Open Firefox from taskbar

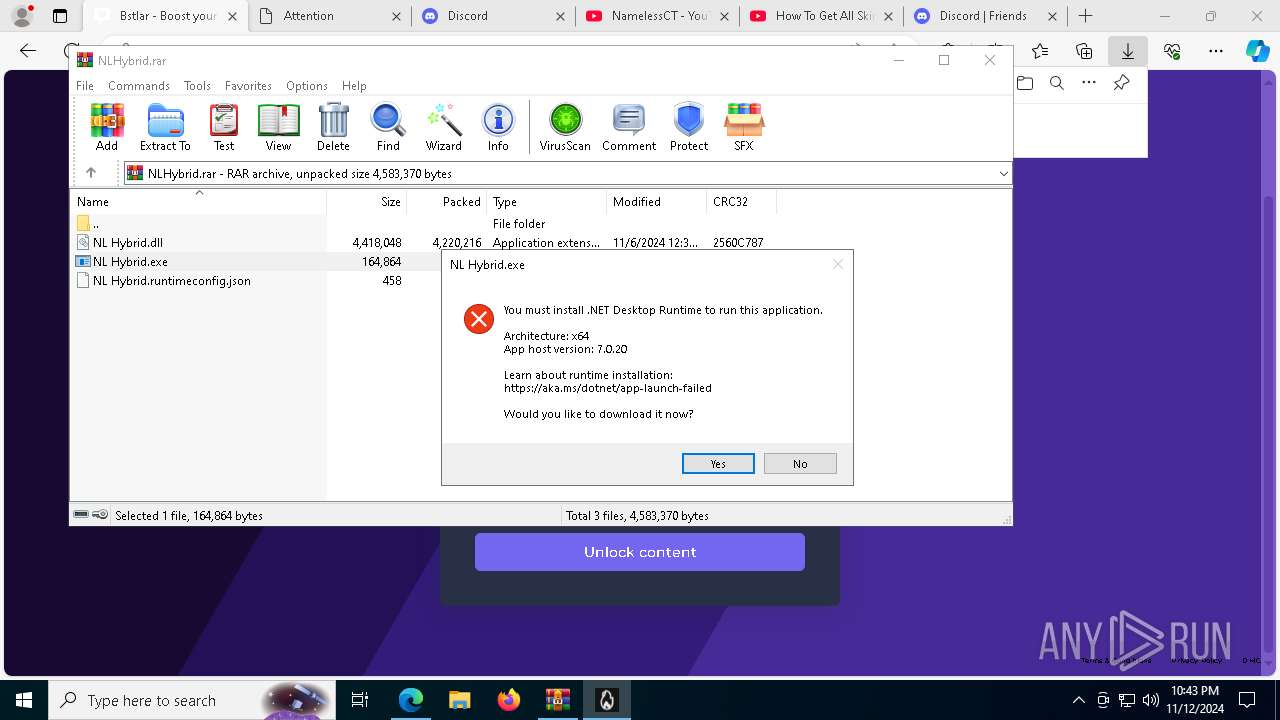tap(509, 700)
